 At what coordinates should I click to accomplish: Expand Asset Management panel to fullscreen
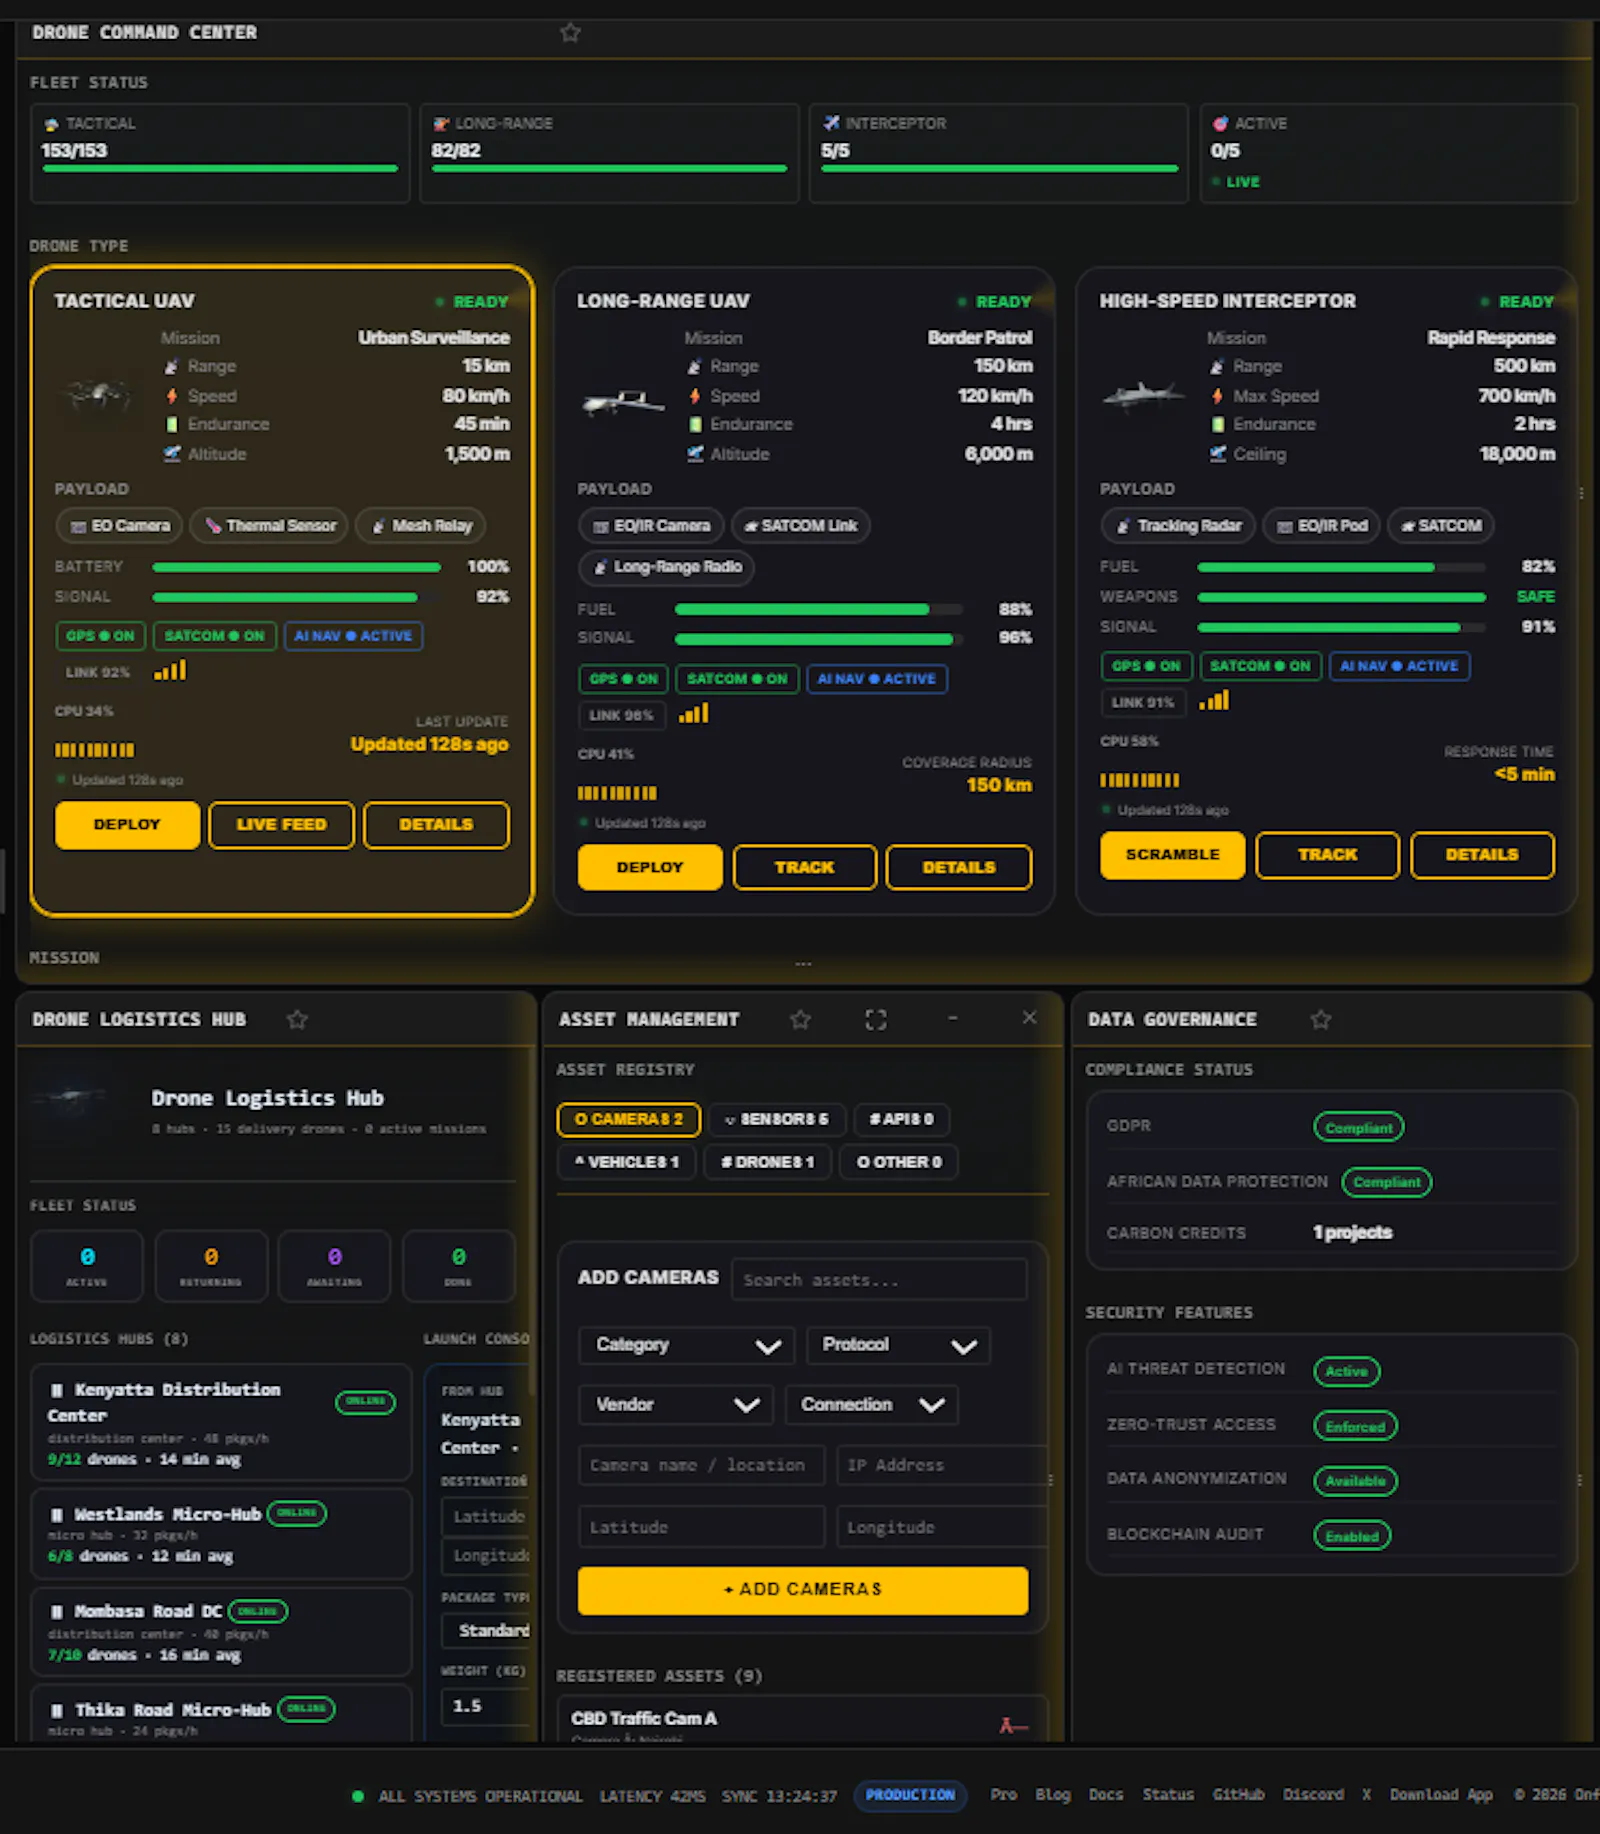click(876, 1019)
